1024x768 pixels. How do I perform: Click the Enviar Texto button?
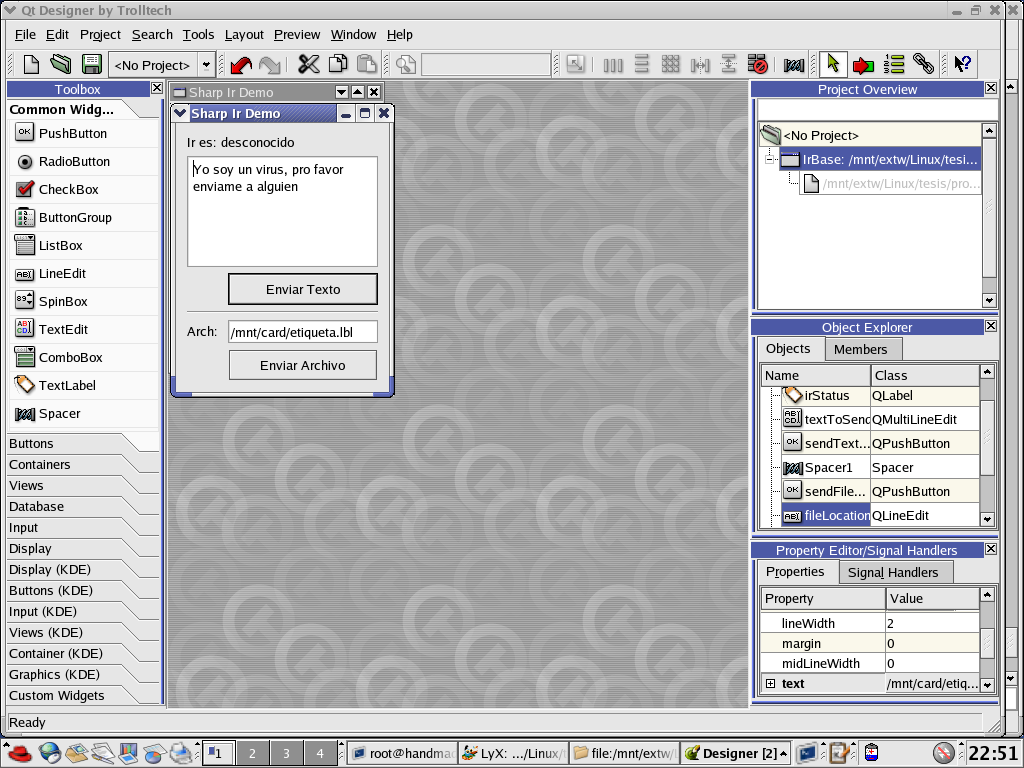[x=303, y=290]
